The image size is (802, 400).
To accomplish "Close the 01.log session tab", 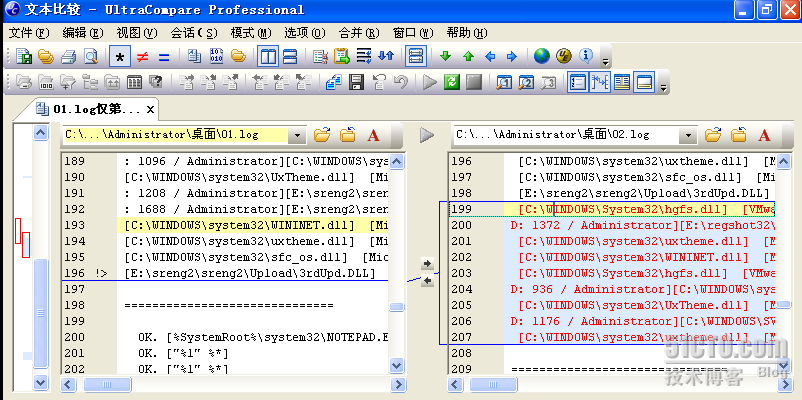I will 150,109.
